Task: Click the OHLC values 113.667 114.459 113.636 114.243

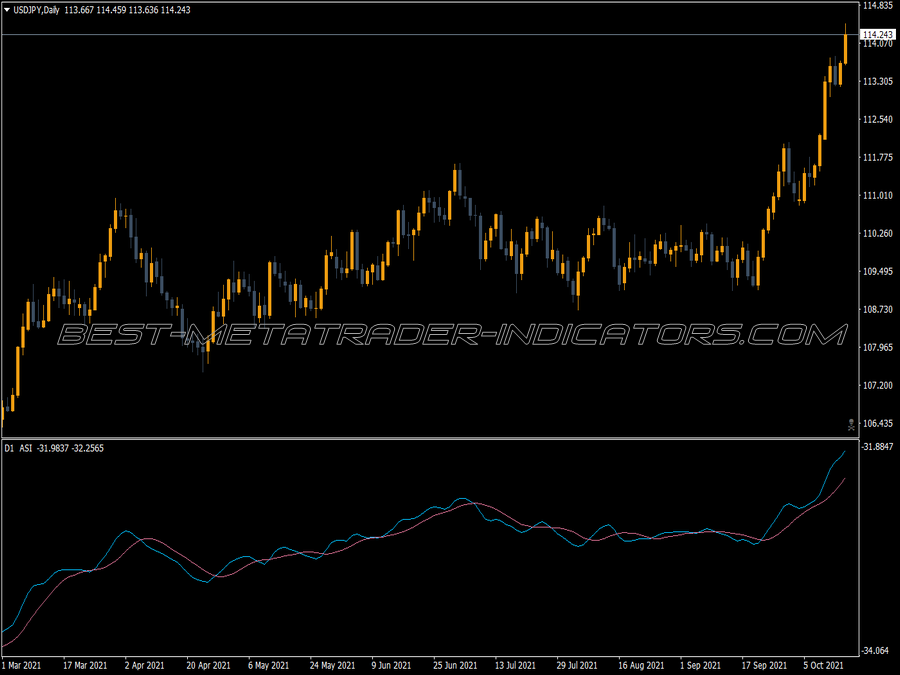Action: (x=127, y=10)
